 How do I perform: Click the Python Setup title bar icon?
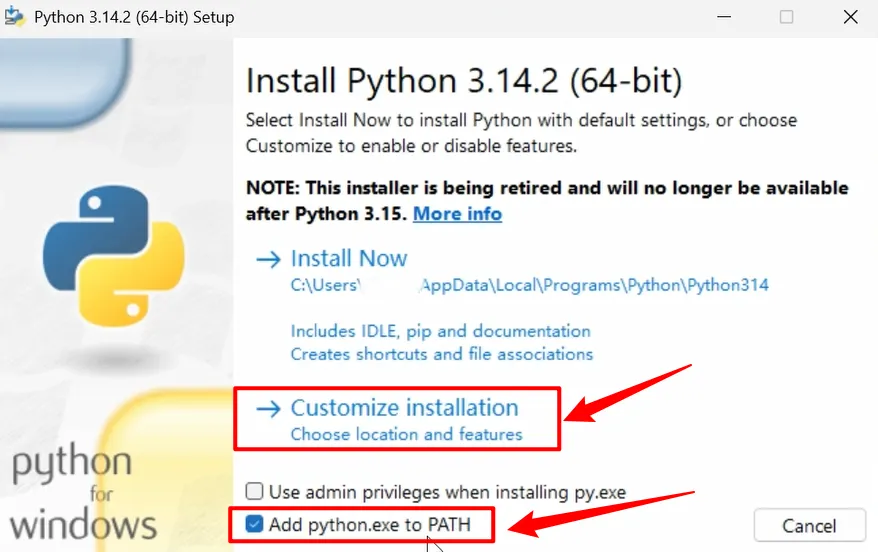(x=15, y=17)
